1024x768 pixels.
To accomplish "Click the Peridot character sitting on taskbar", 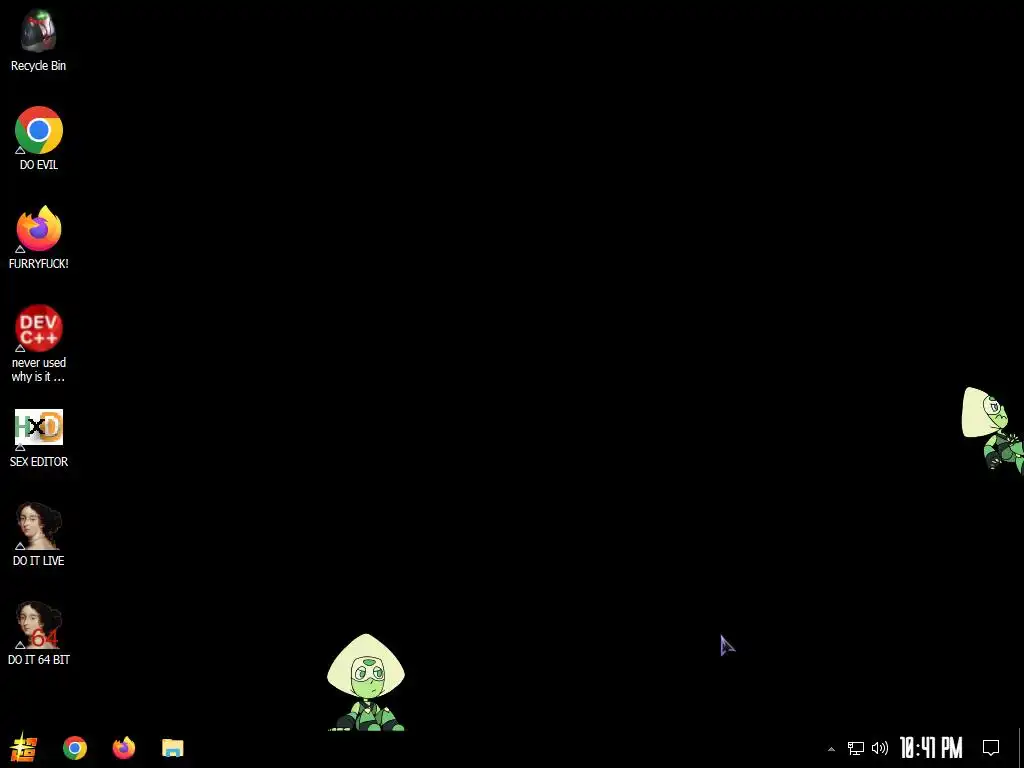I will 366,682.
